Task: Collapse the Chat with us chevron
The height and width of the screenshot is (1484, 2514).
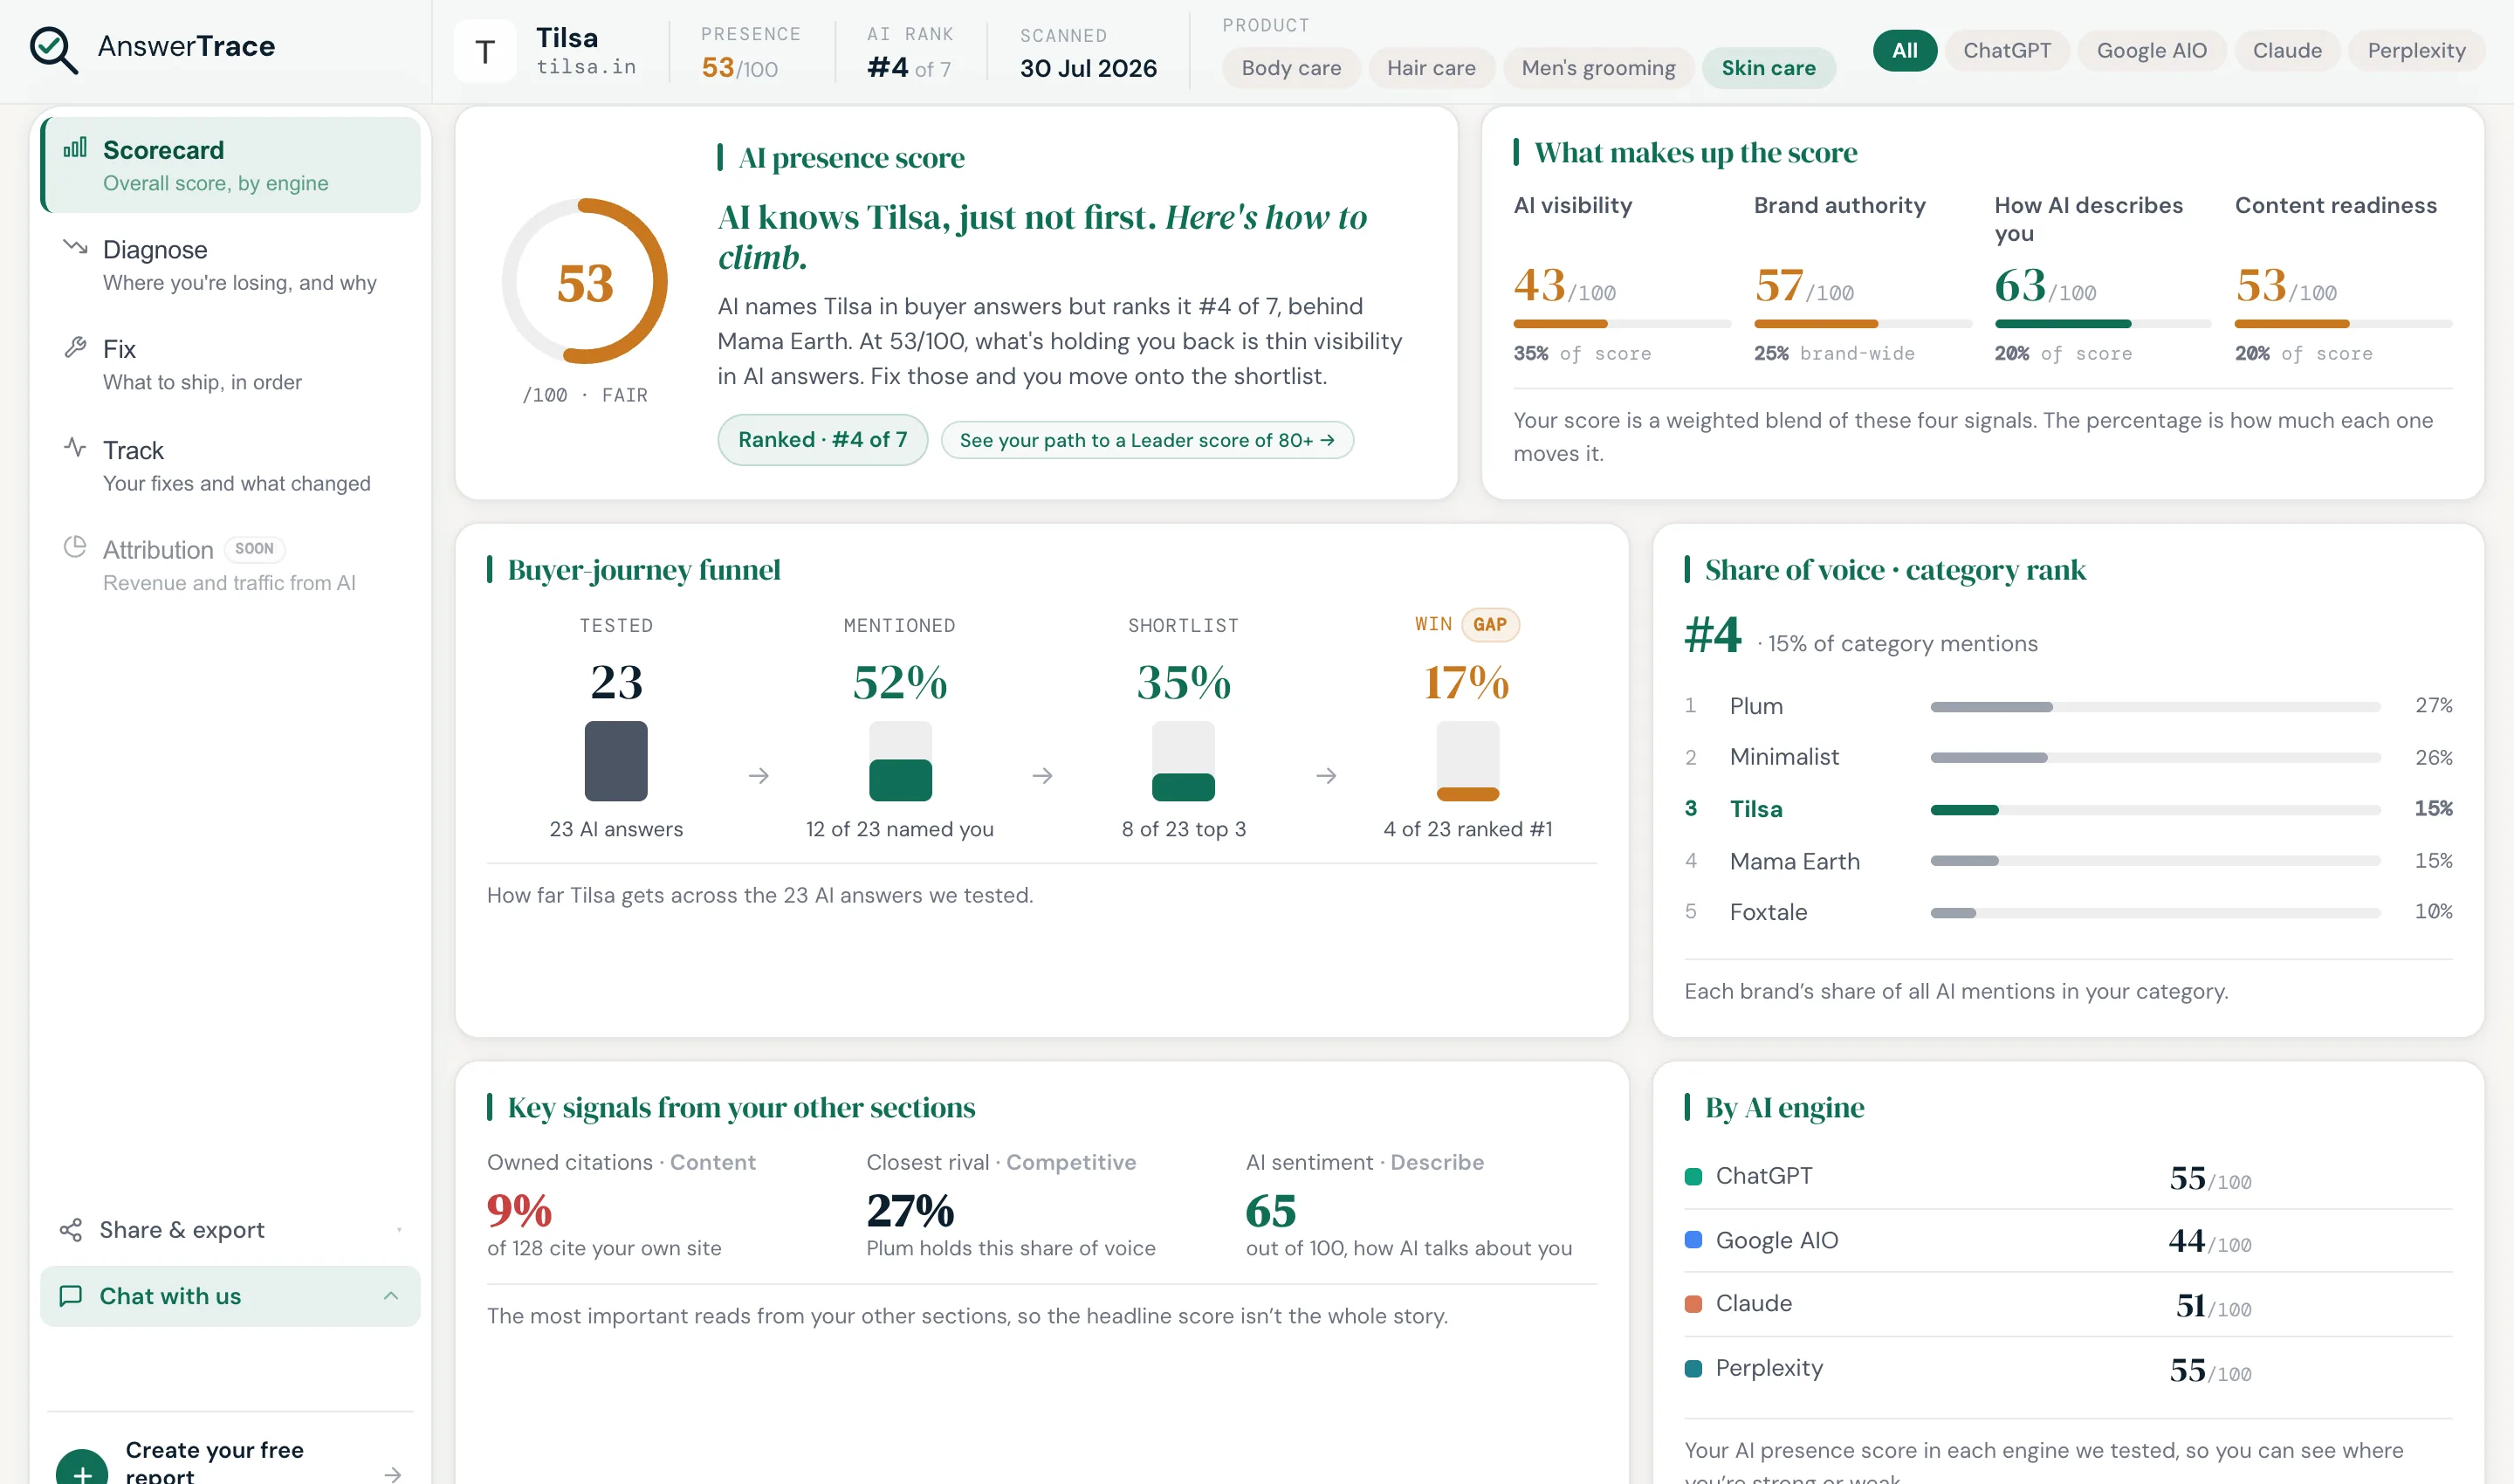Action: (391, 1296)
